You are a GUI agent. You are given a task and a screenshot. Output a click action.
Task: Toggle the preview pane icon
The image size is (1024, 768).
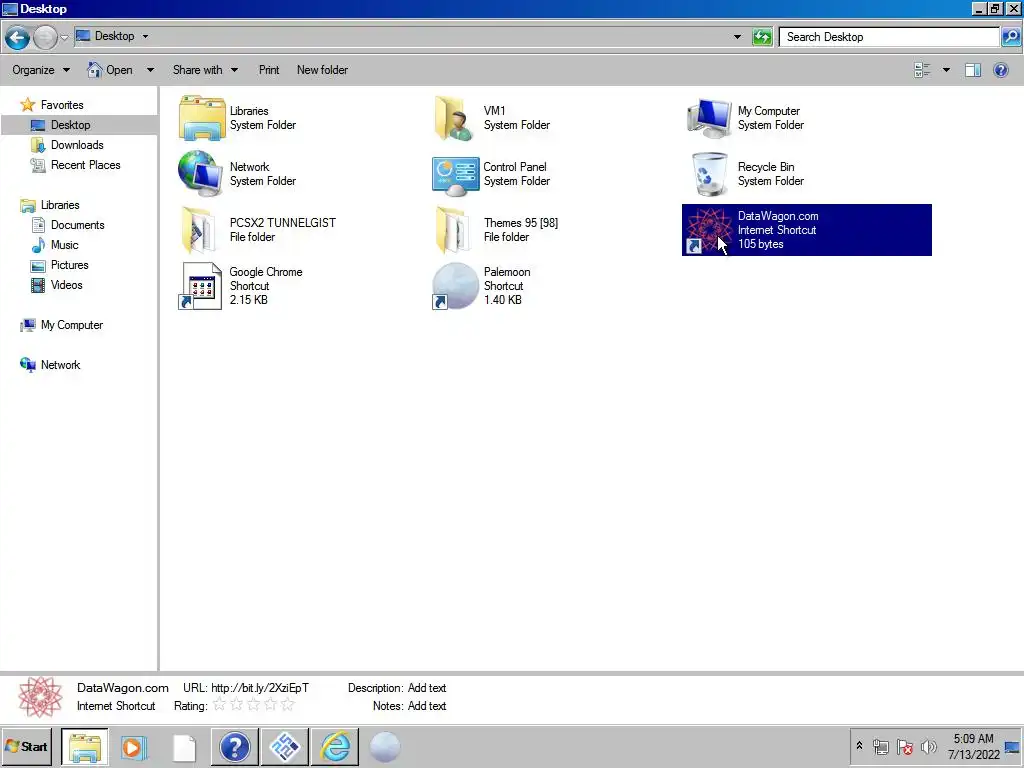(x=972, y=70)
